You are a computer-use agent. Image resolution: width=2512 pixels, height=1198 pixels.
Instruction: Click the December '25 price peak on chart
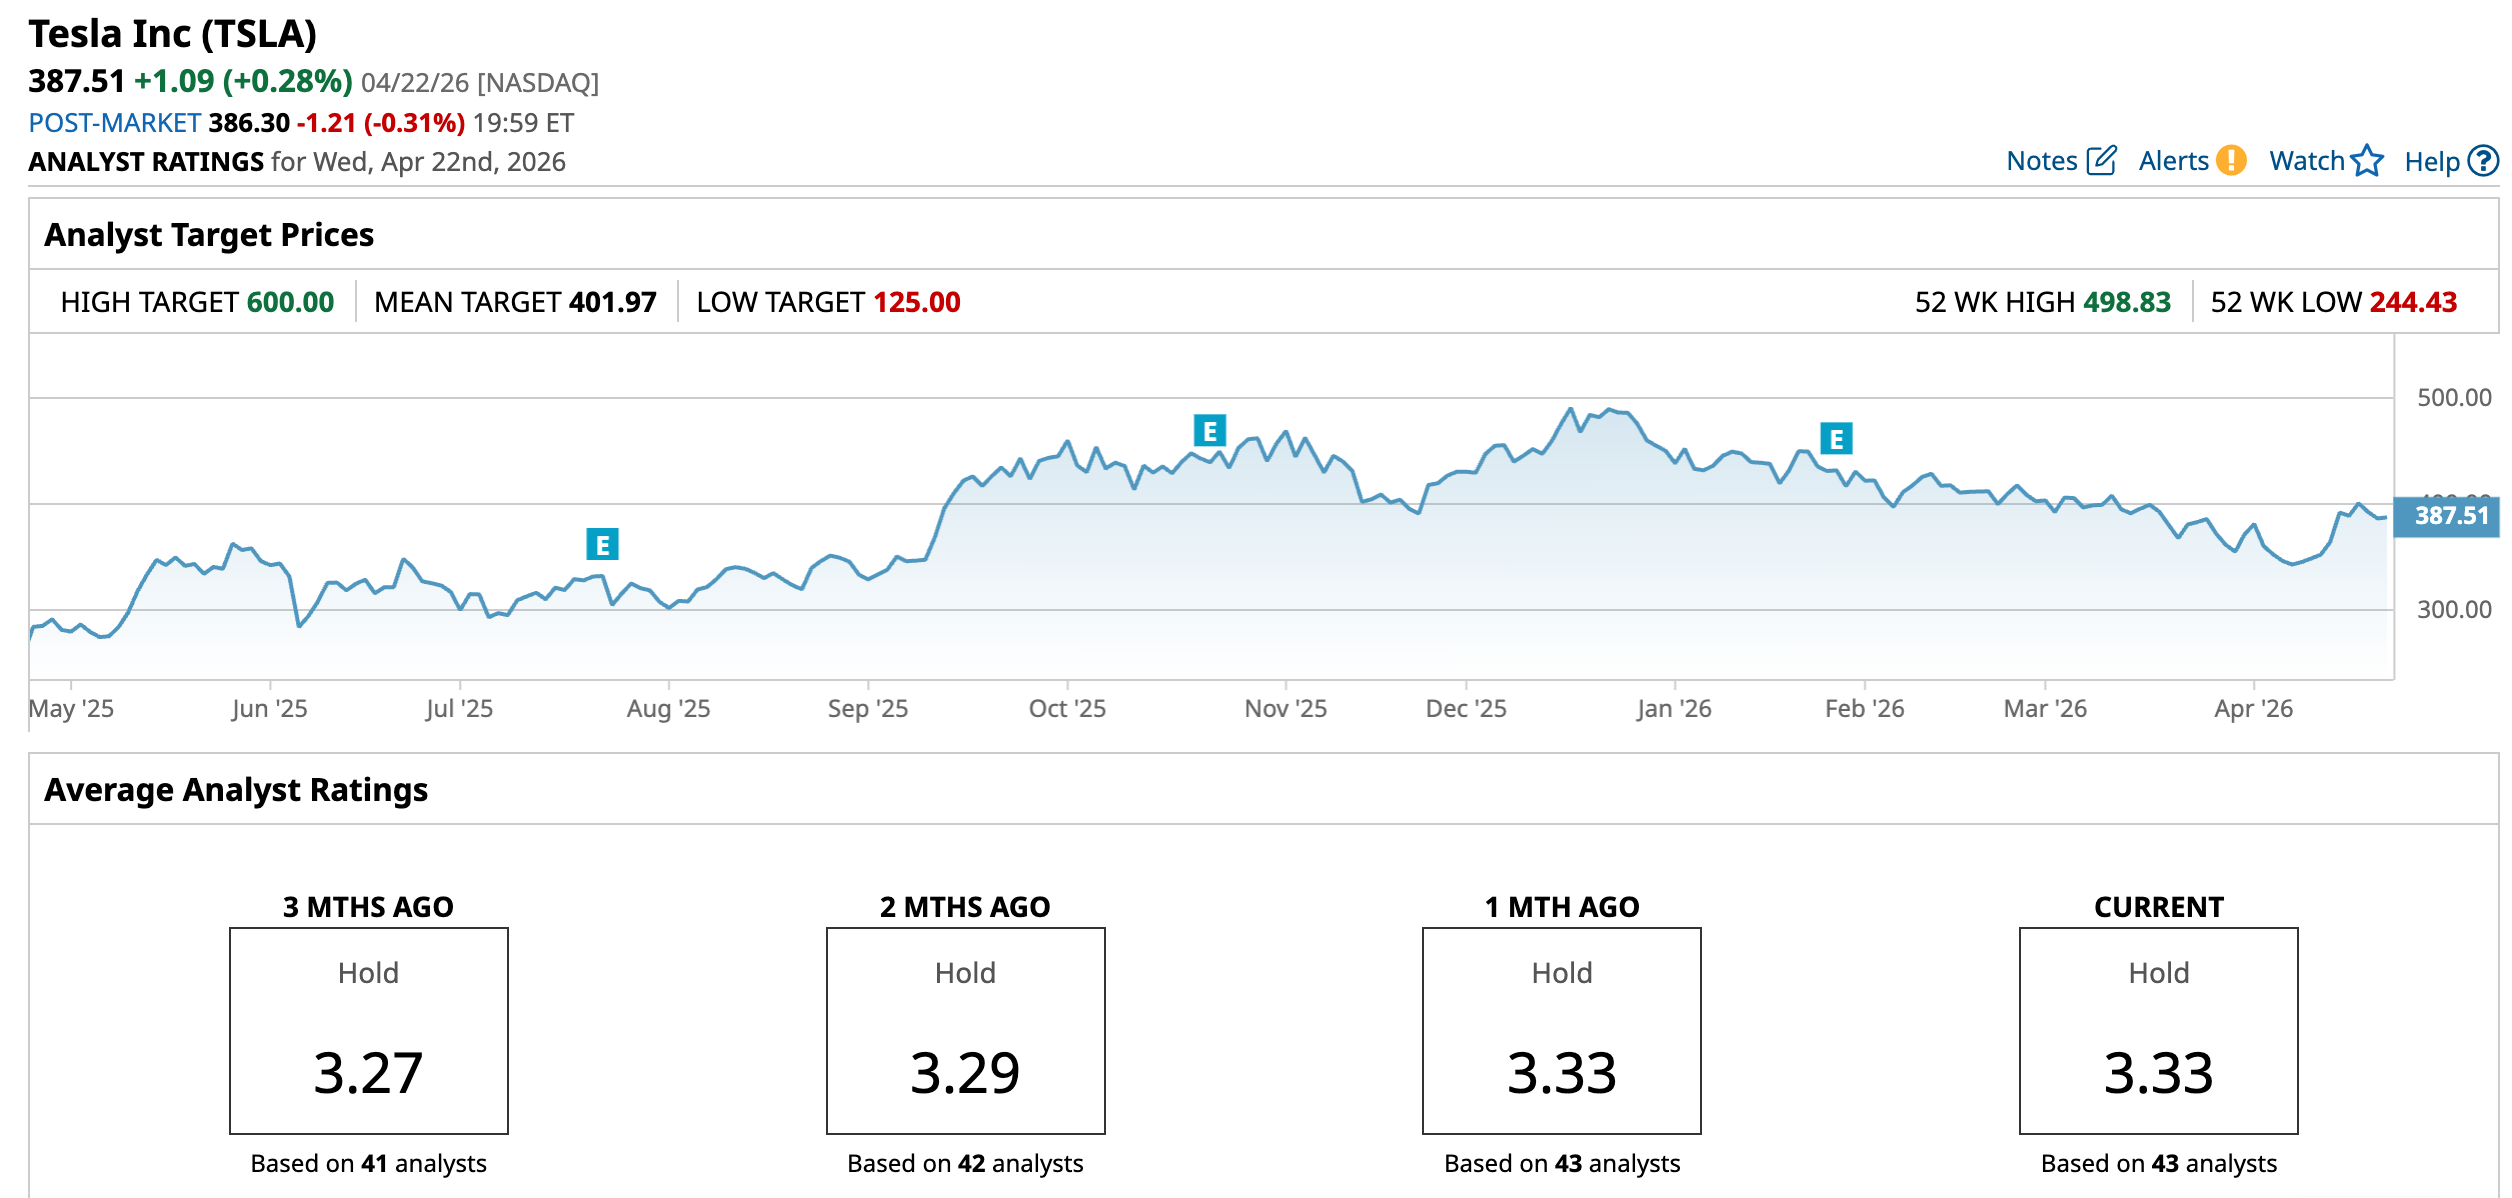click(x=1570, y=410)
